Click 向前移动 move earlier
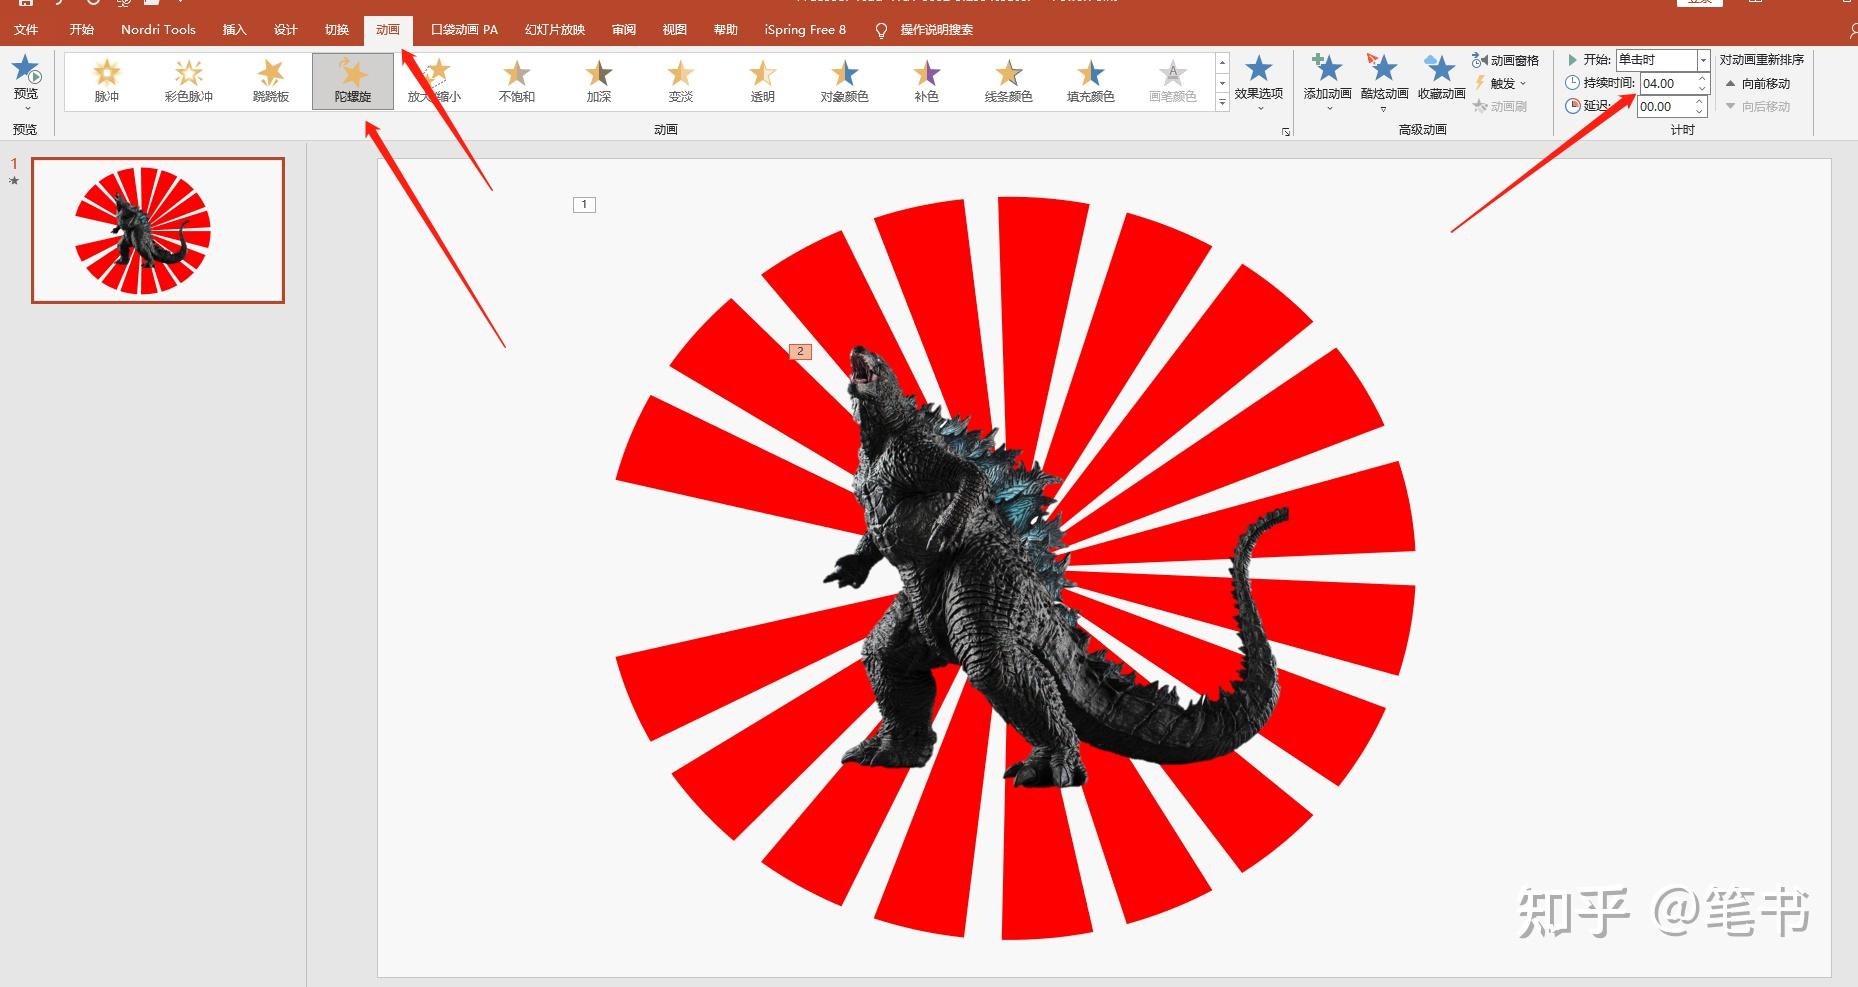 coord(1758,84)
